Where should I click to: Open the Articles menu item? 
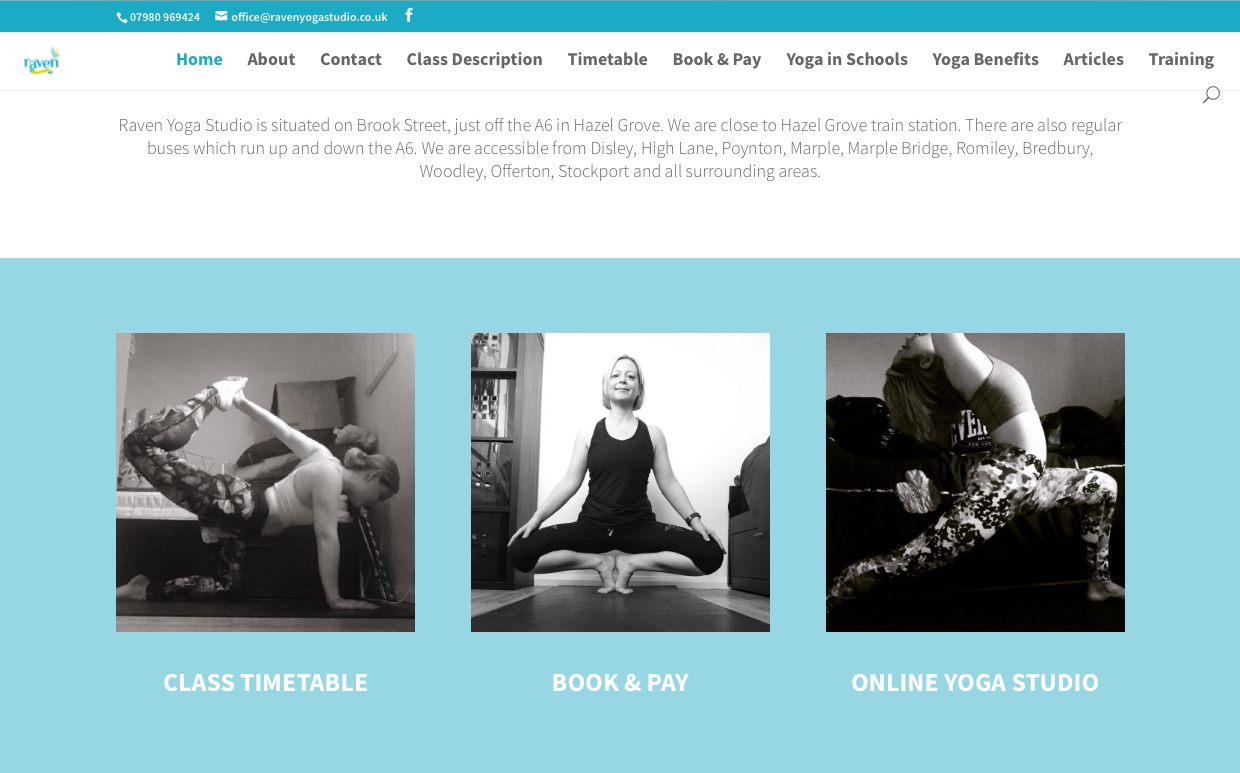coord(1093,59)
